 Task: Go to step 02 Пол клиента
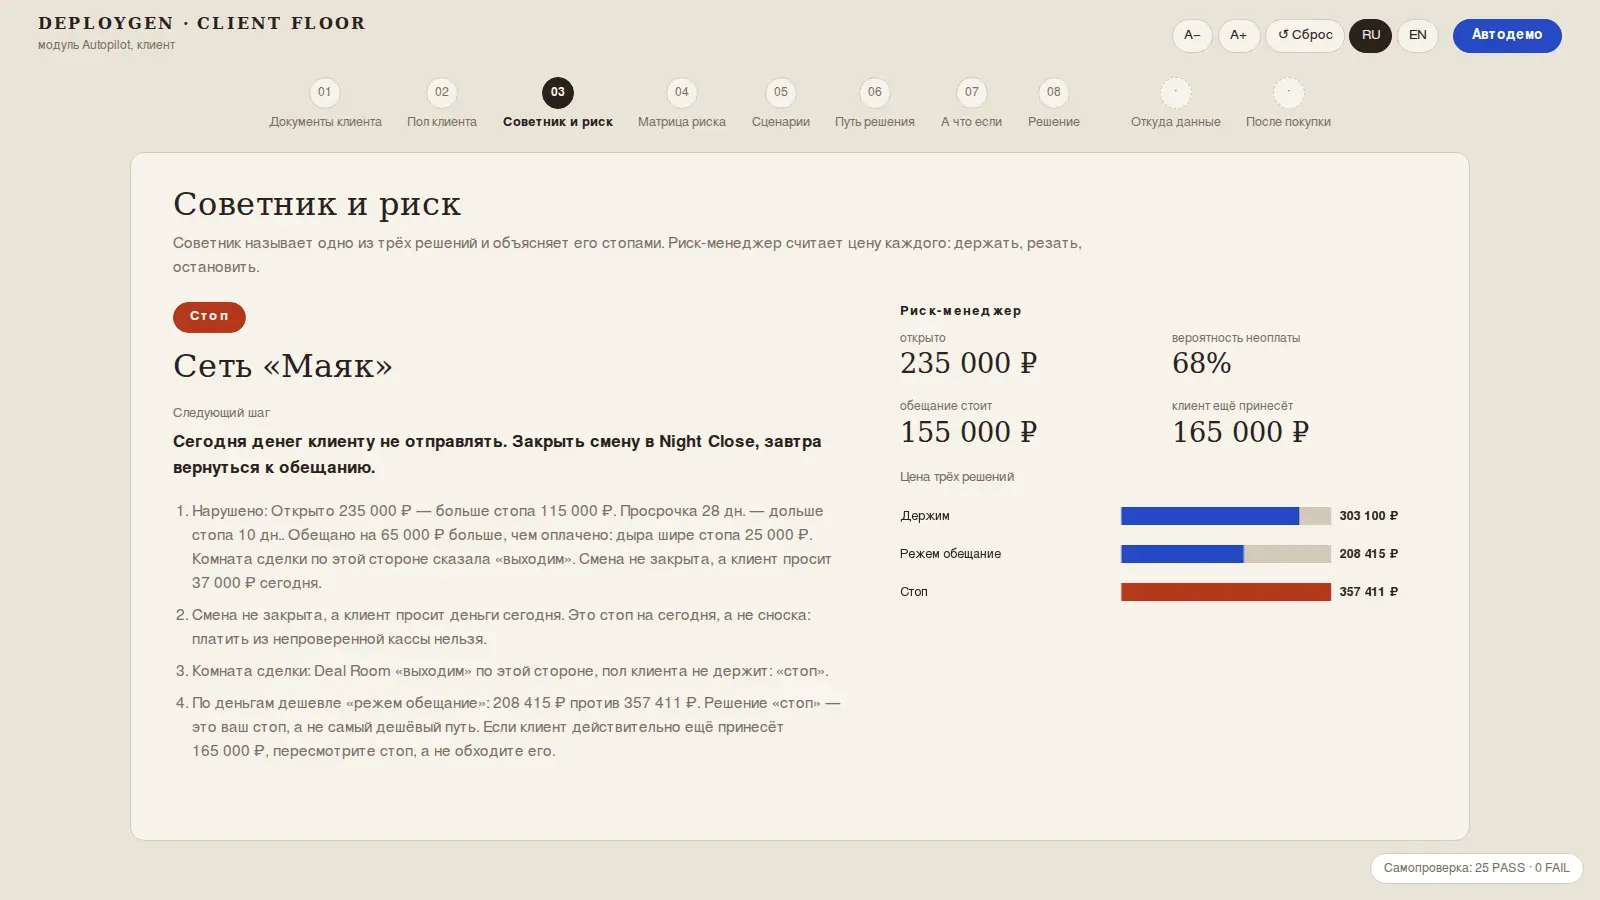coord(442,104)
